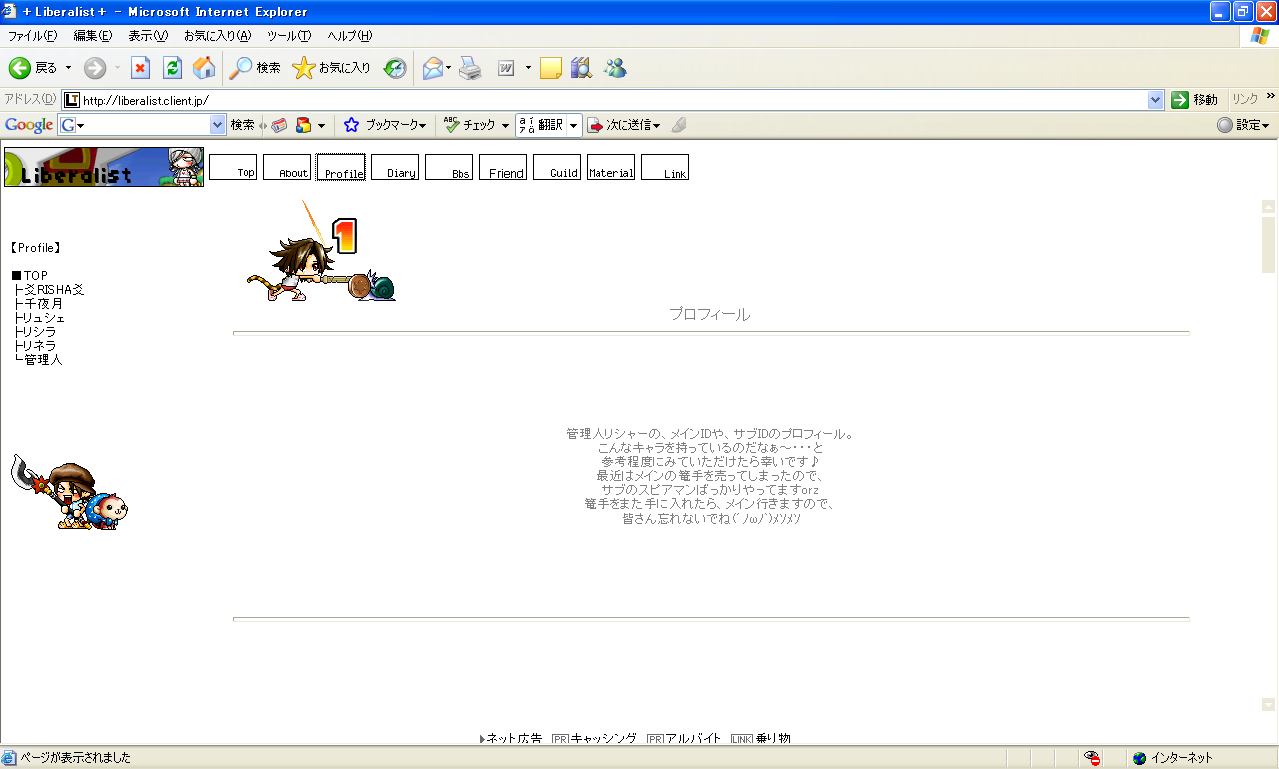Print the current page

[471, 68]
